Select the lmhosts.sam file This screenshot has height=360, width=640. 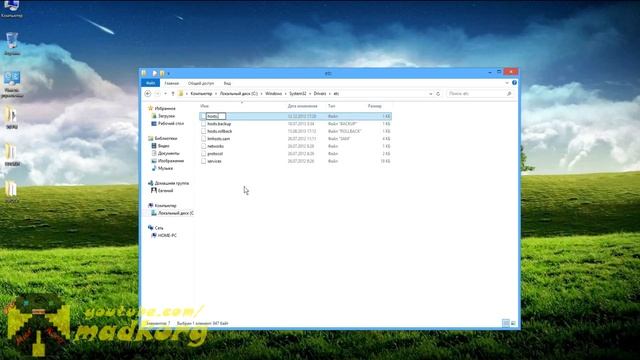point(218,139)
